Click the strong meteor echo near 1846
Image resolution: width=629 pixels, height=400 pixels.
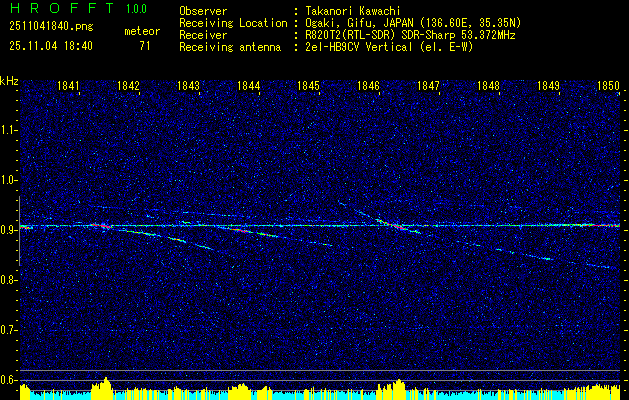pos(397,225)
